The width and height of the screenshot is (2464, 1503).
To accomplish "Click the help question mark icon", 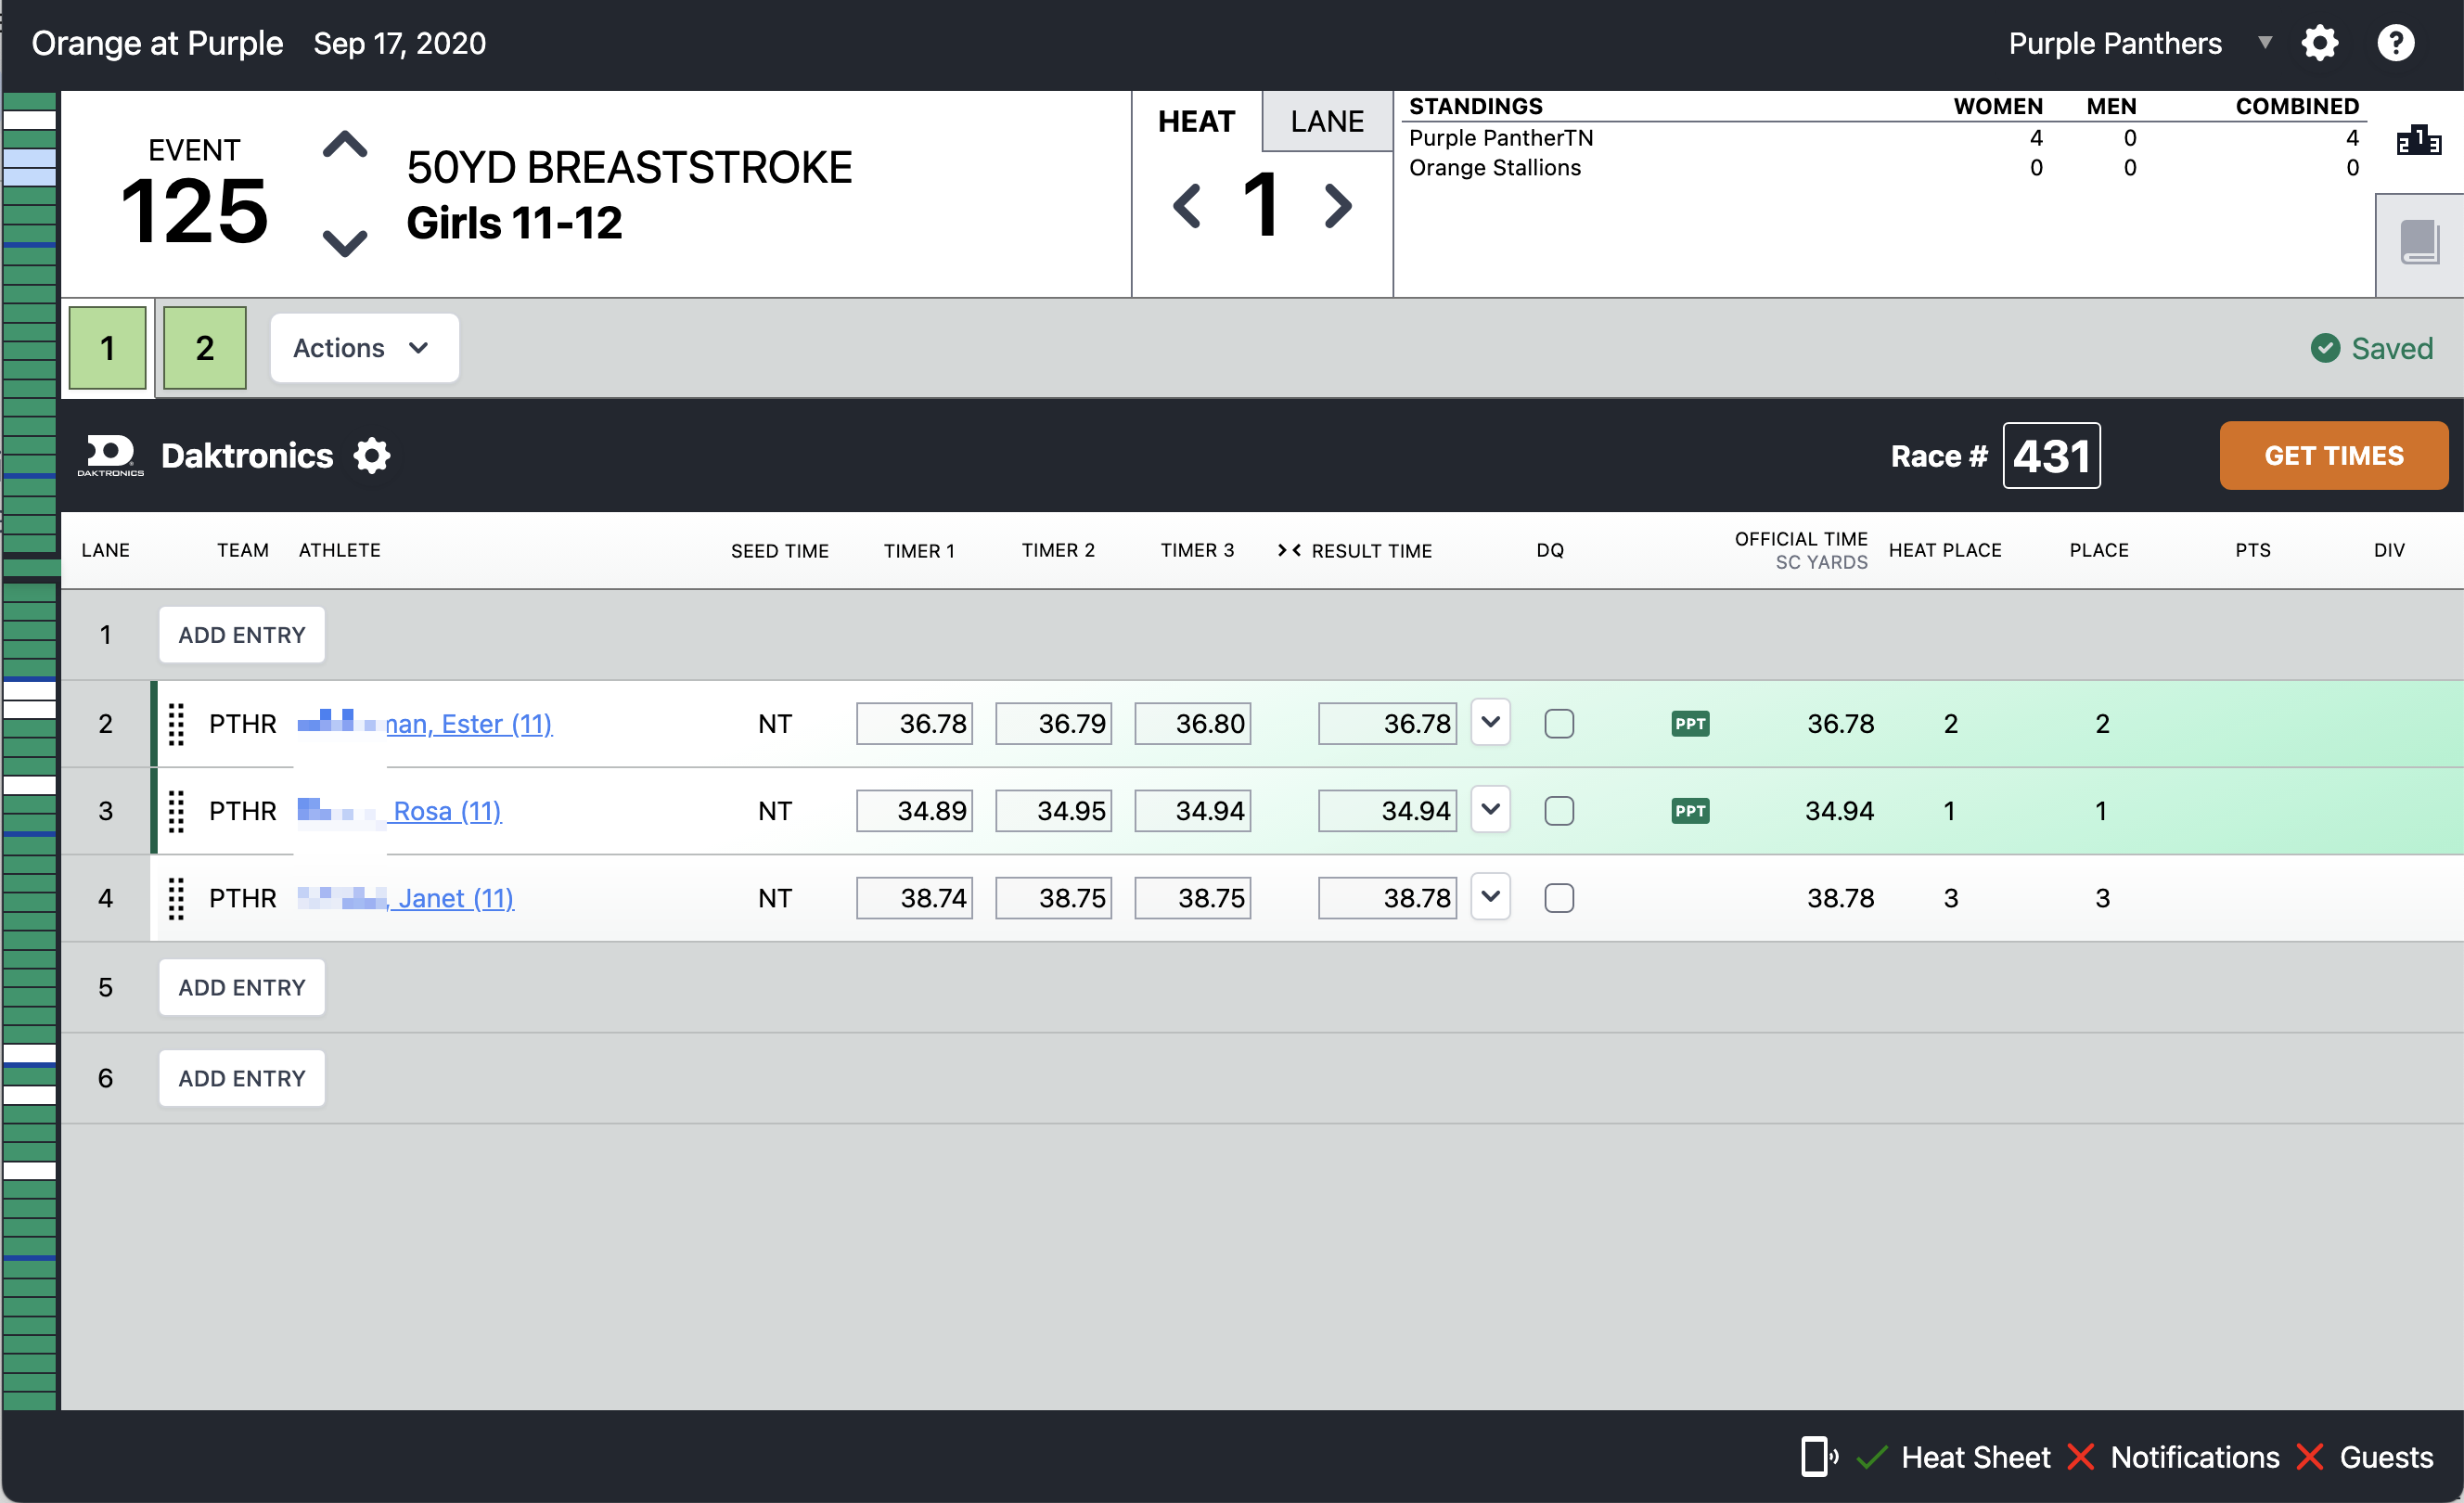I will (2395, 43).
